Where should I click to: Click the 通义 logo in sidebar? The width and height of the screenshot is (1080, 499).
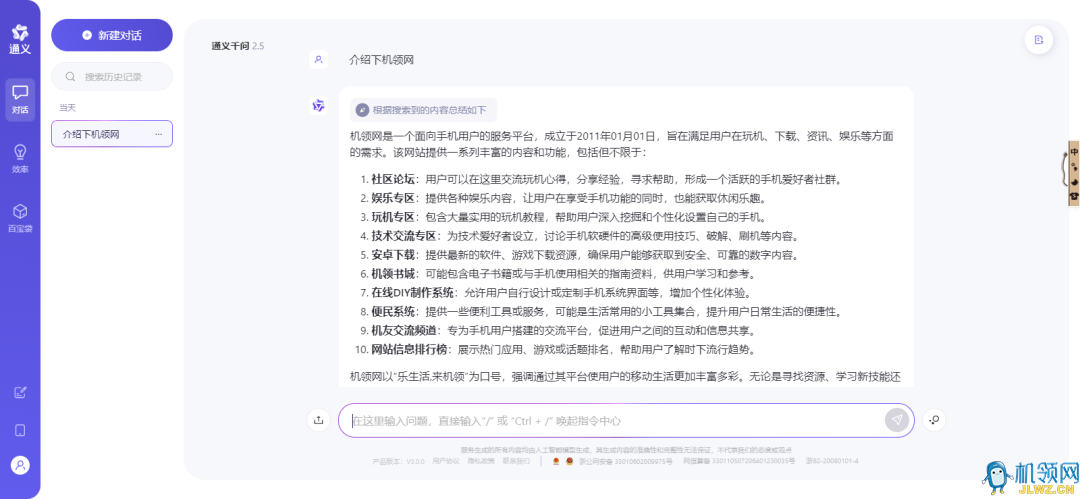point(20,40)
